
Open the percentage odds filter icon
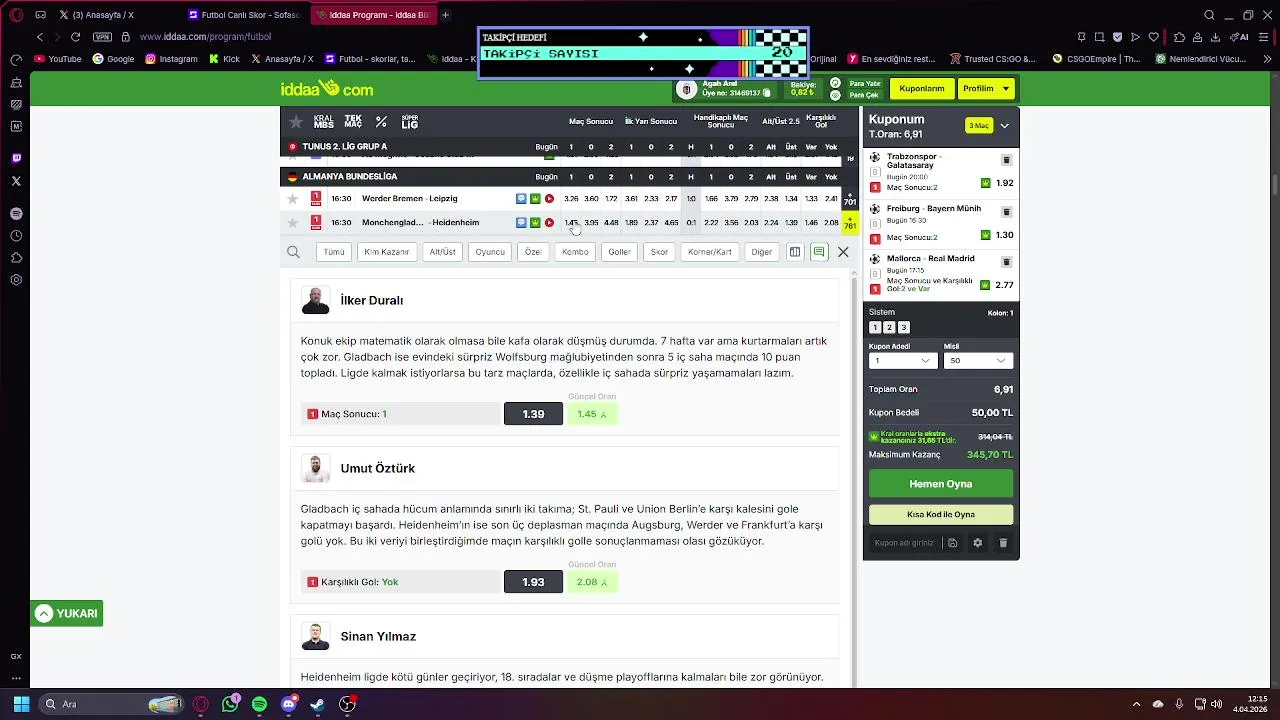(x=381, y=122)
